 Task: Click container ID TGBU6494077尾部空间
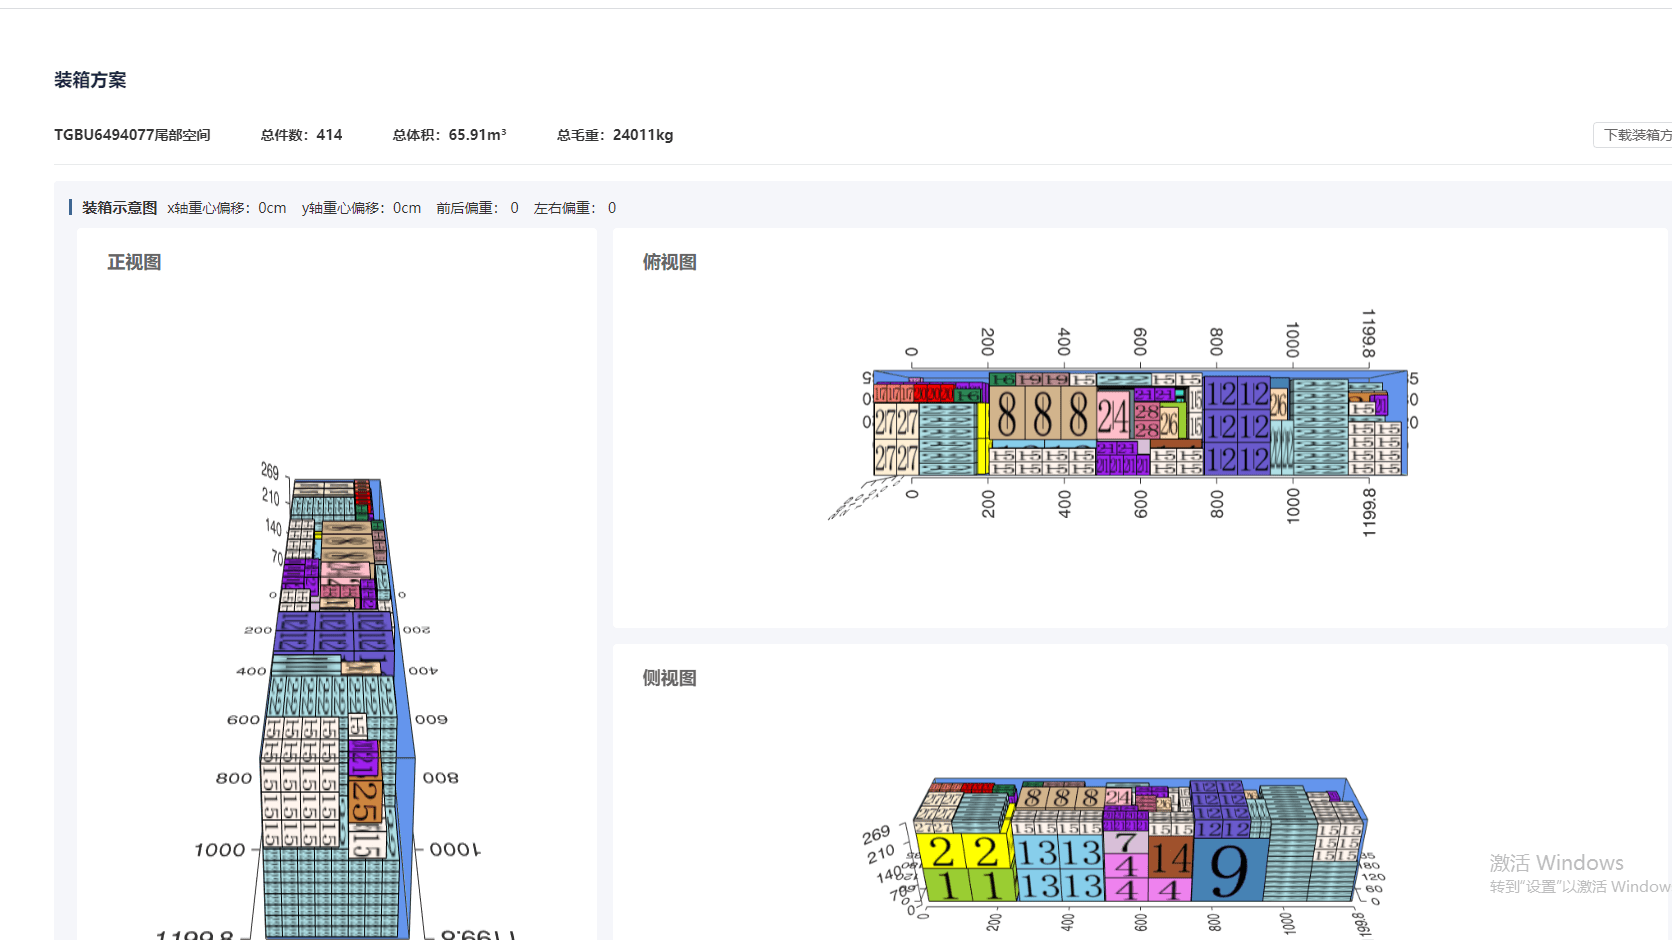click(132, 135)
